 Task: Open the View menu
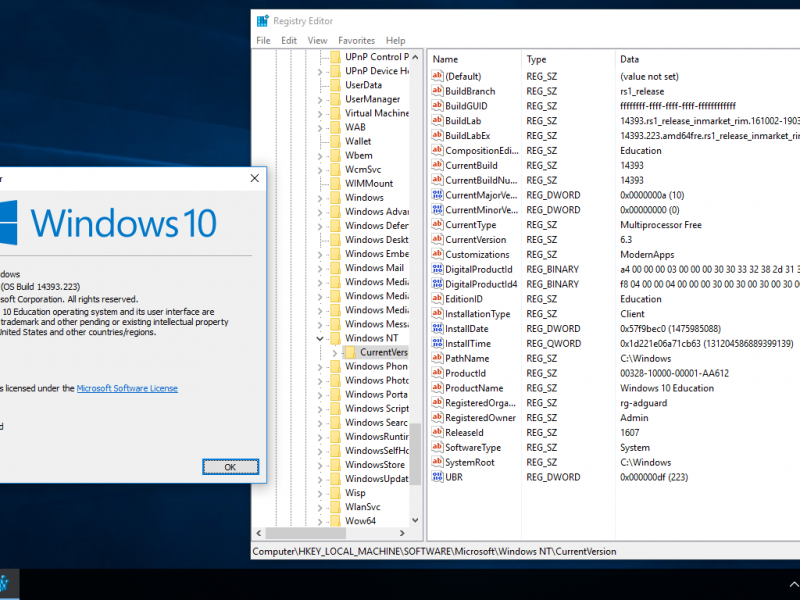[317, 40]
